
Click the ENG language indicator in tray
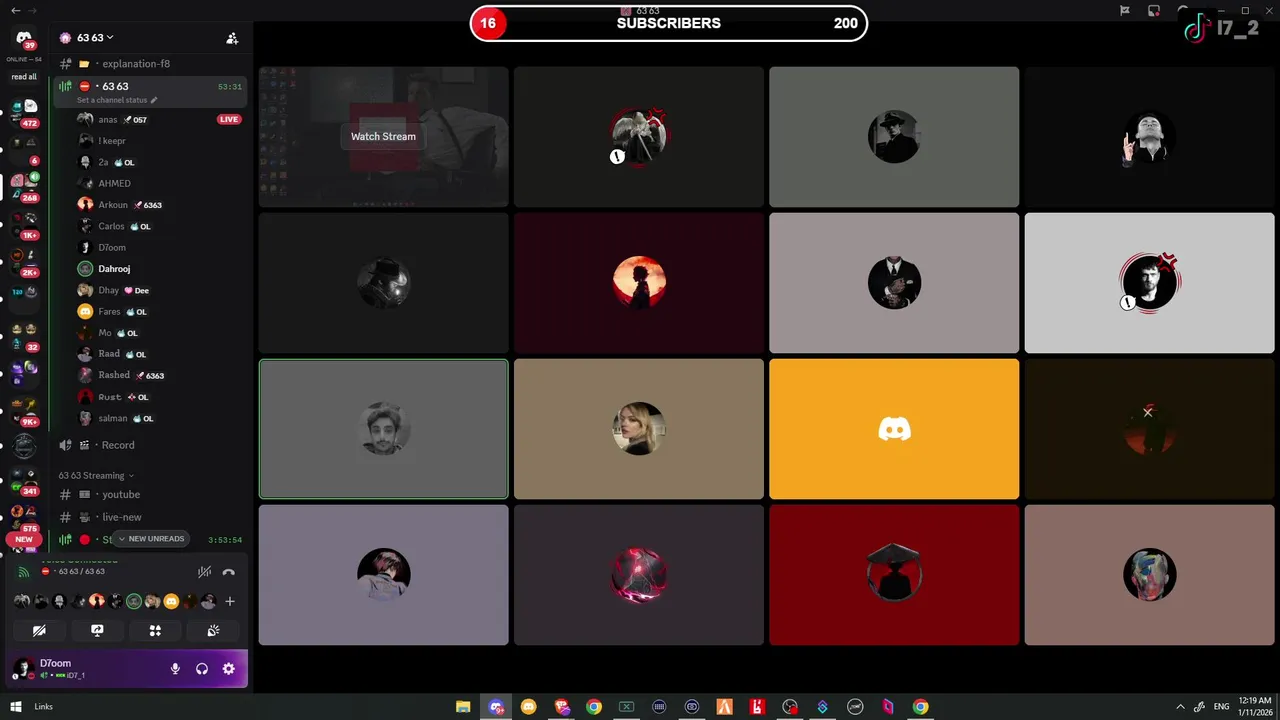click(x=1221, y=707)
